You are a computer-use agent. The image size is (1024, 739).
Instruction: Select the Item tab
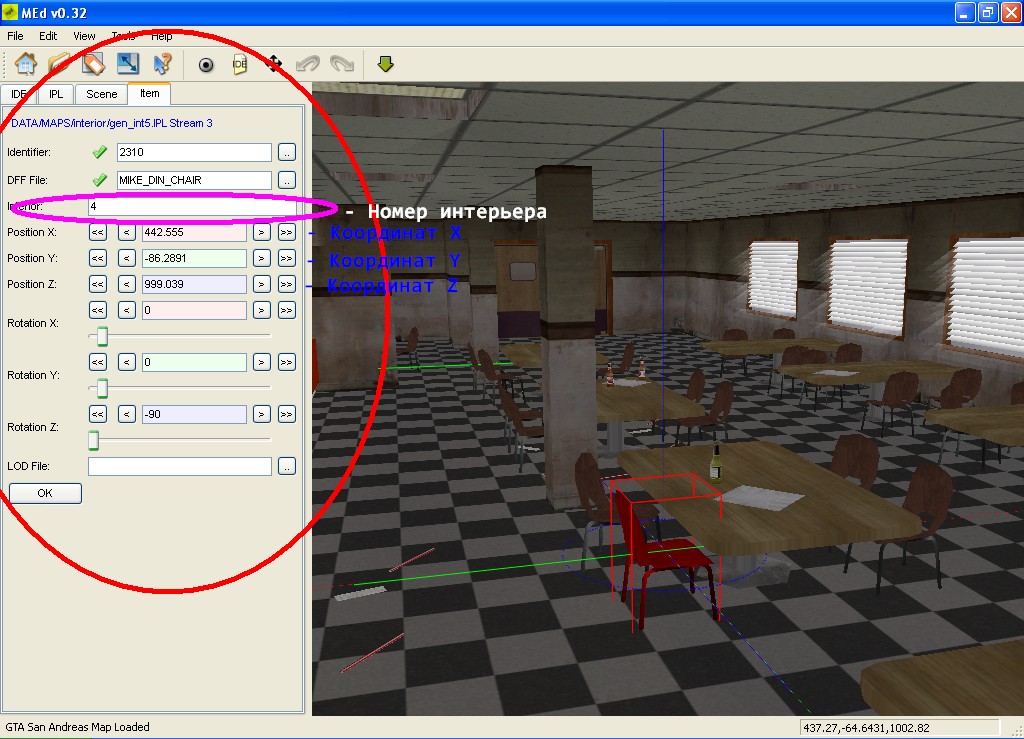[150, 93]
